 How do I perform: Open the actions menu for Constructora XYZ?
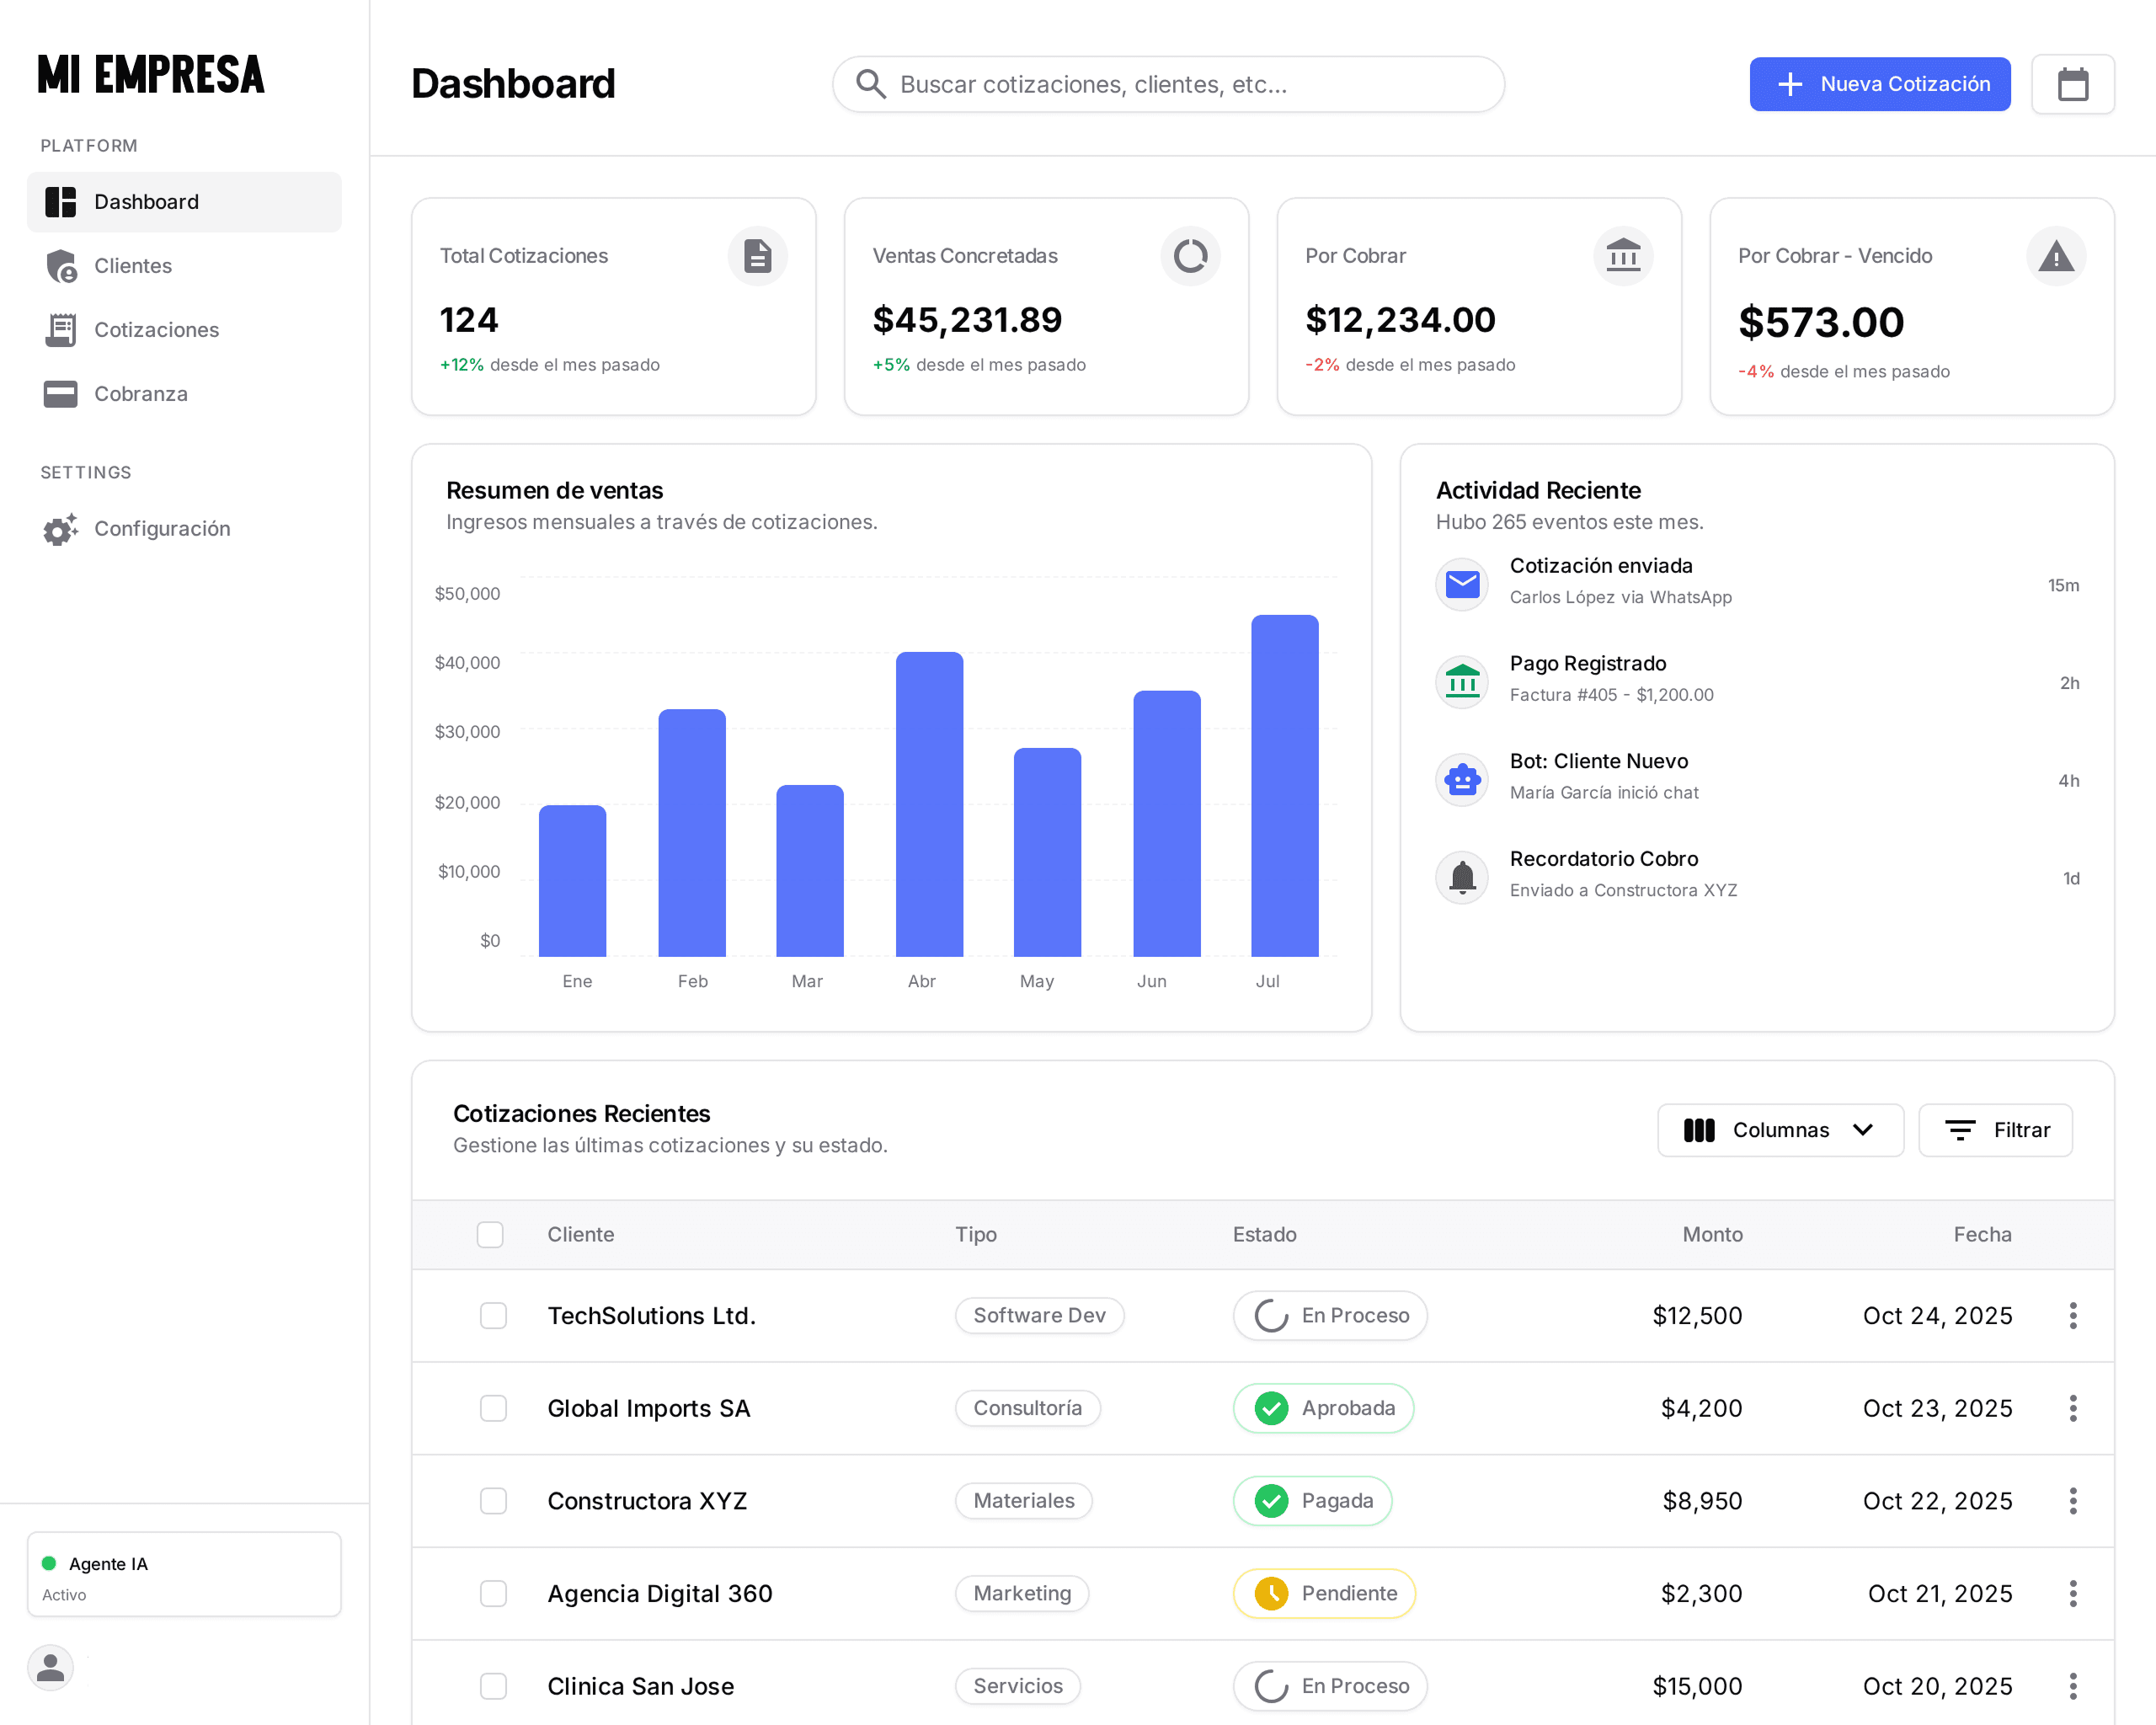coord(2073,1500)
